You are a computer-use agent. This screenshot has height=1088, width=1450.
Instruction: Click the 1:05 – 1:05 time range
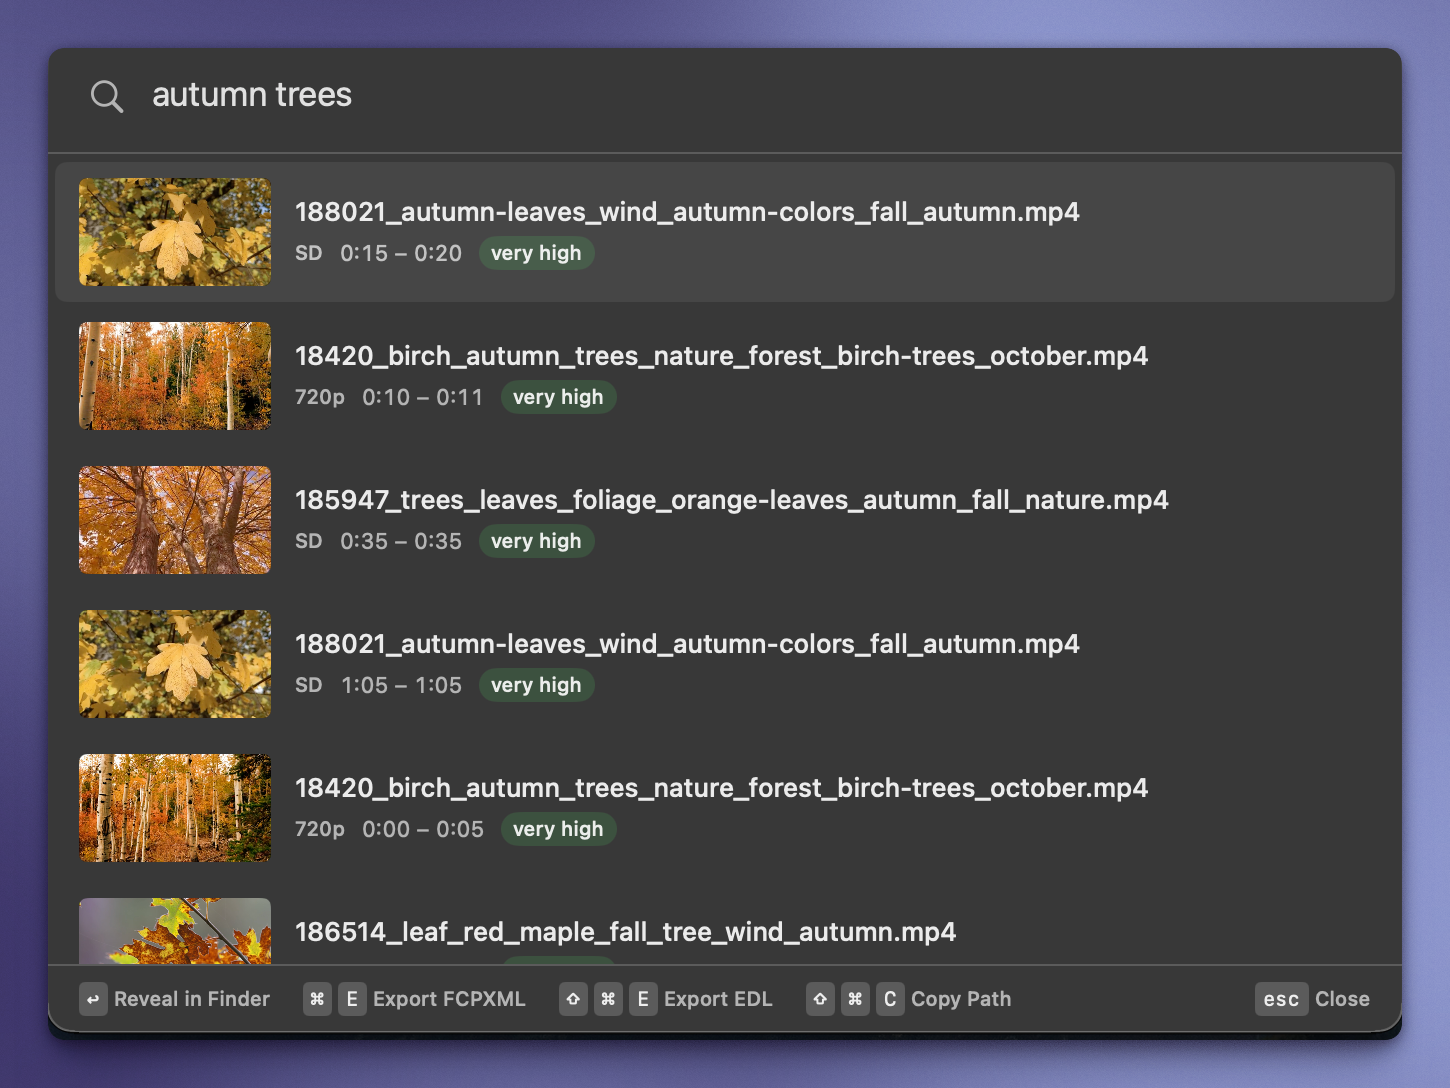coord(401,685)
